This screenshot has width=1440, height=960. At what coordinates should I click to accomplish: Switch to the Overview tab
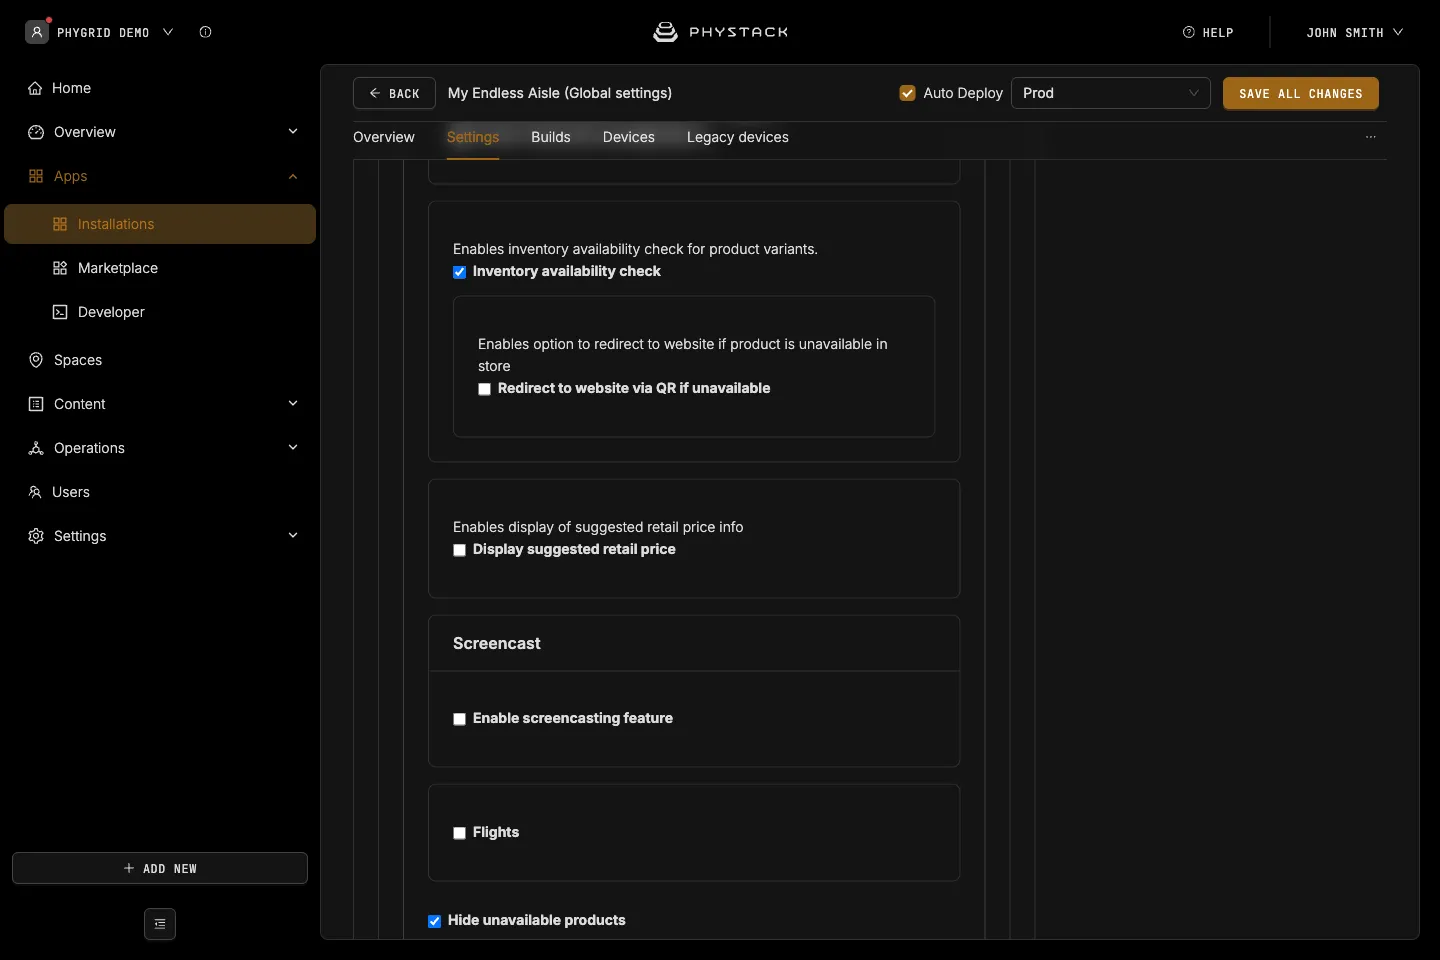(384, 137)
